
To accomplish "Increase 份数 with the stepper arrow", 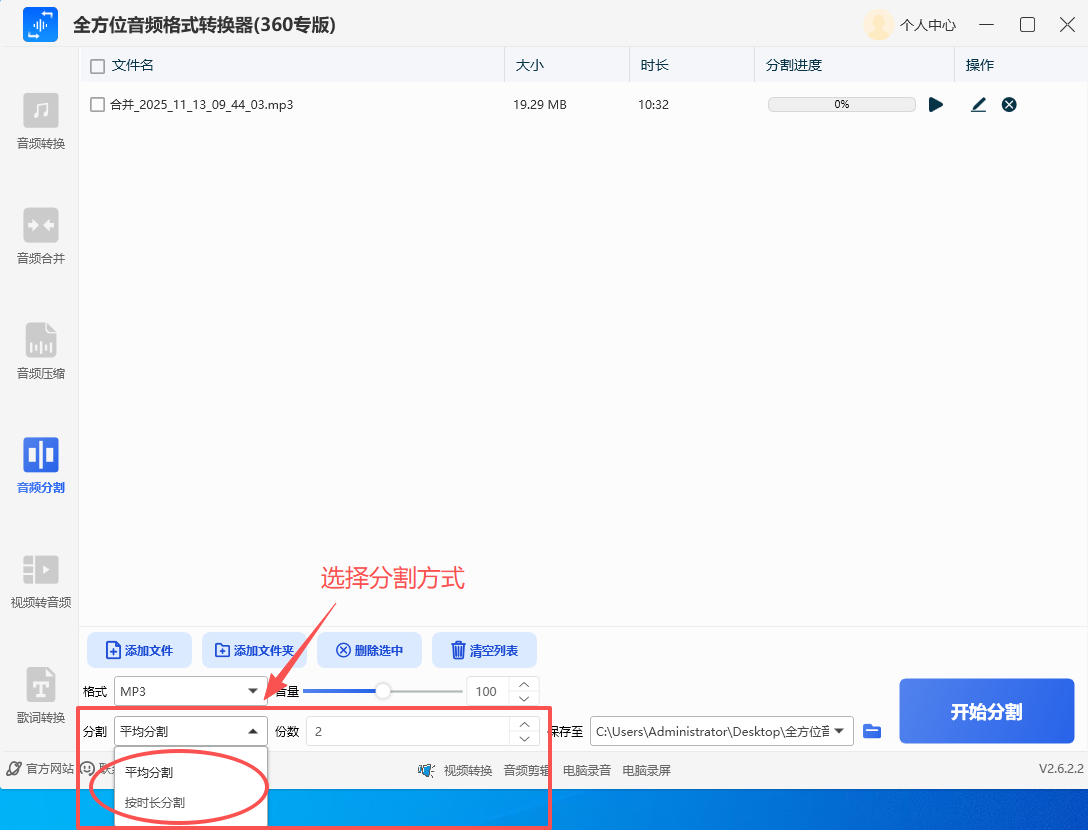I will point(524,724).
